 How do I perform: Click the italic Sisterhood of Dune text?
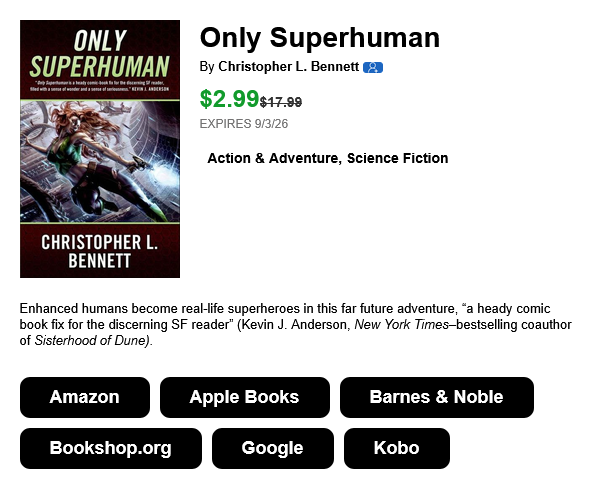click(92, 340)
